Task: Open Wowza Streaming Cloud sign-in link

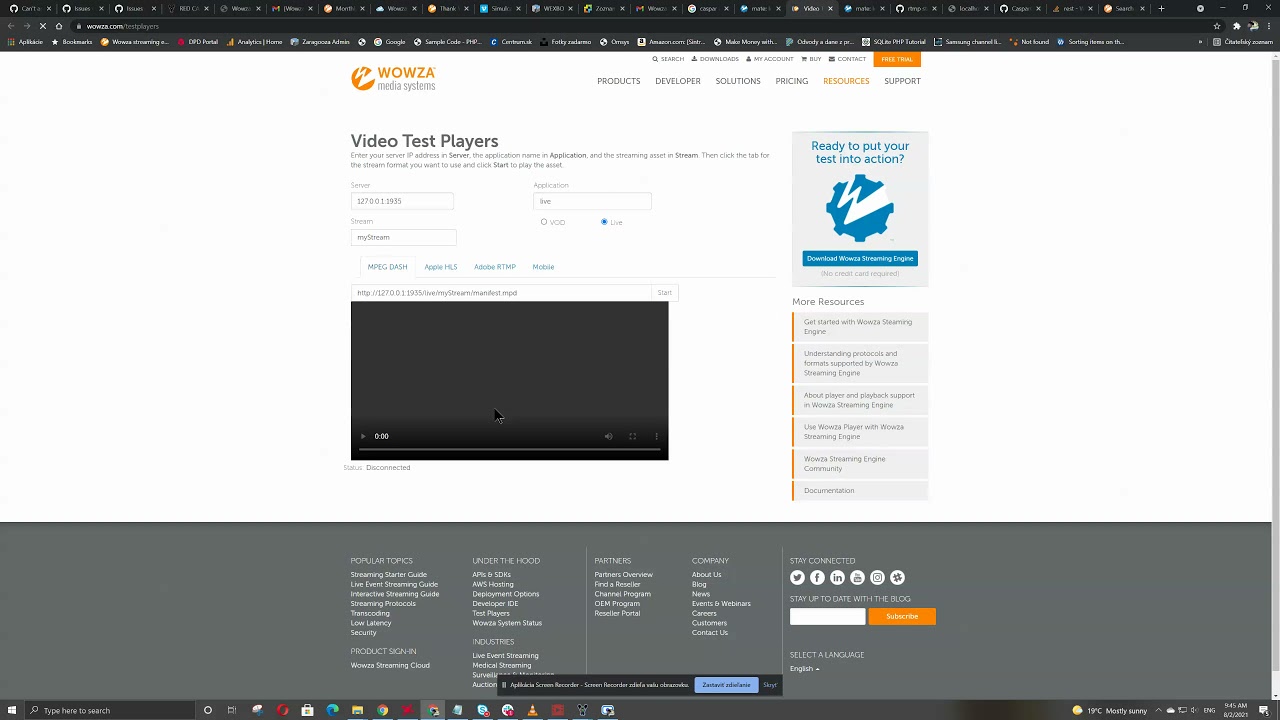Action: [x=390, y=666]
